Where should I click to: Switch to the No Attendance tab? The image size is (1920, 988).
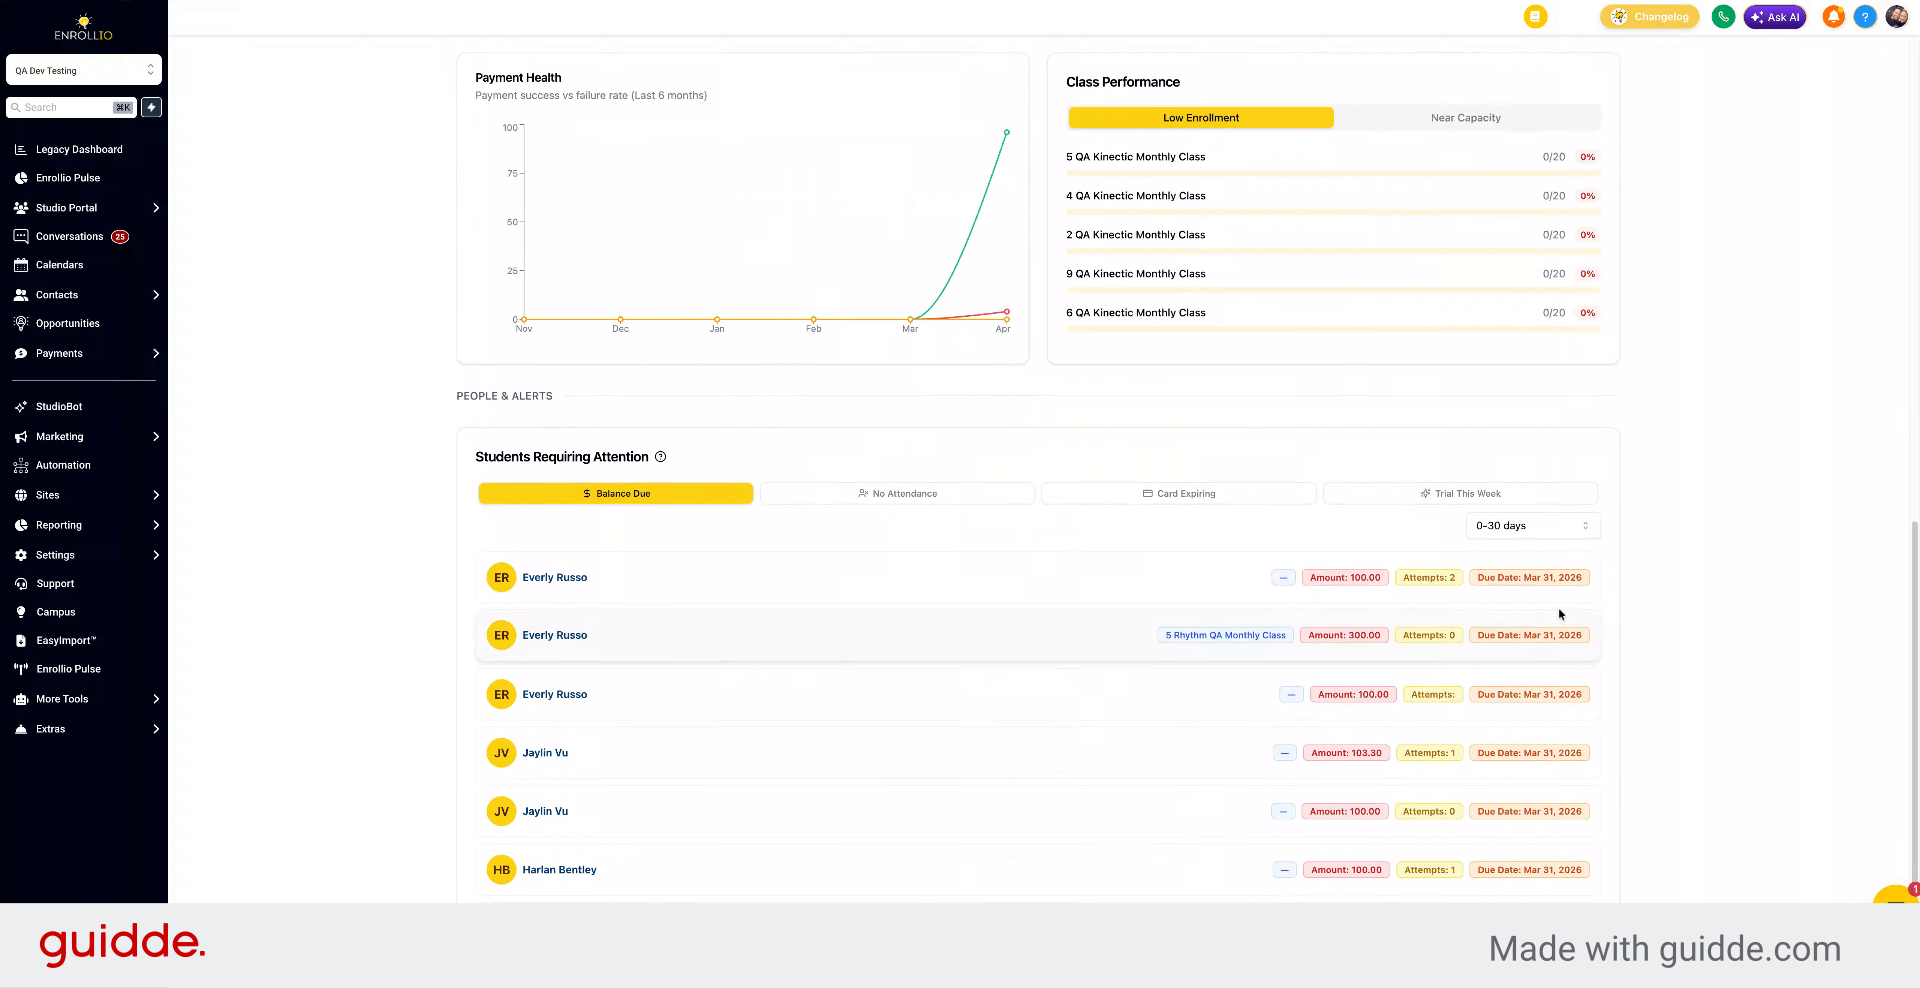click(x=897, y=493)
